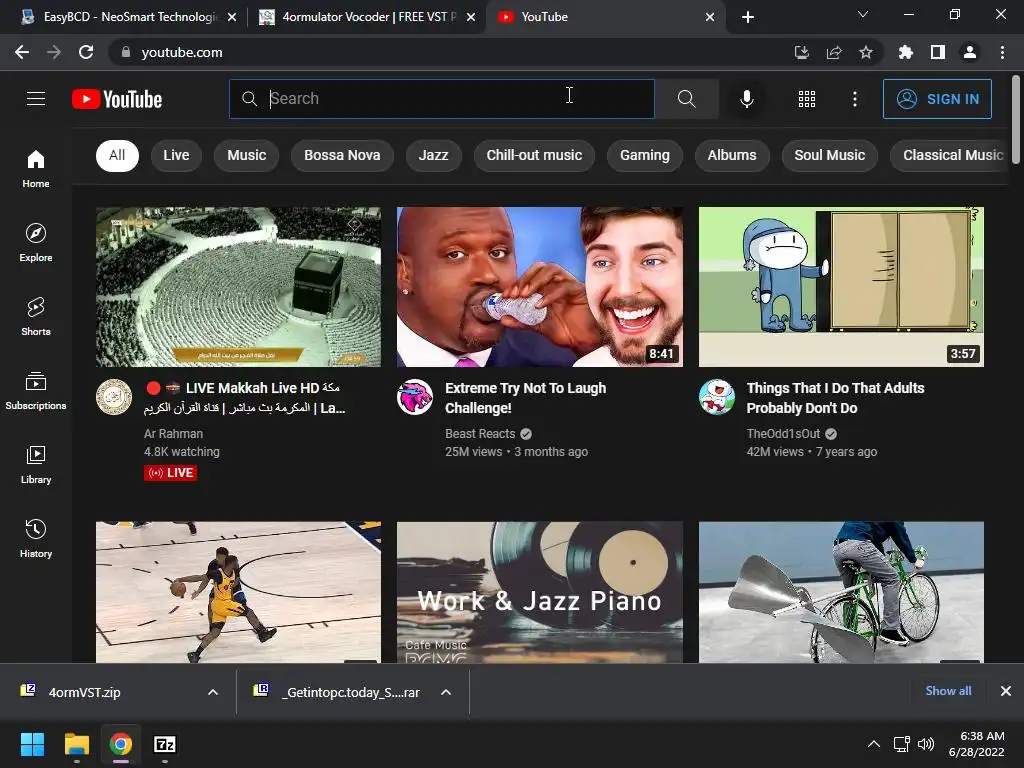This screenshot has width=1024, height=768.
Task: Open the YouTube apps grid icon
Action: click(807, 99)
